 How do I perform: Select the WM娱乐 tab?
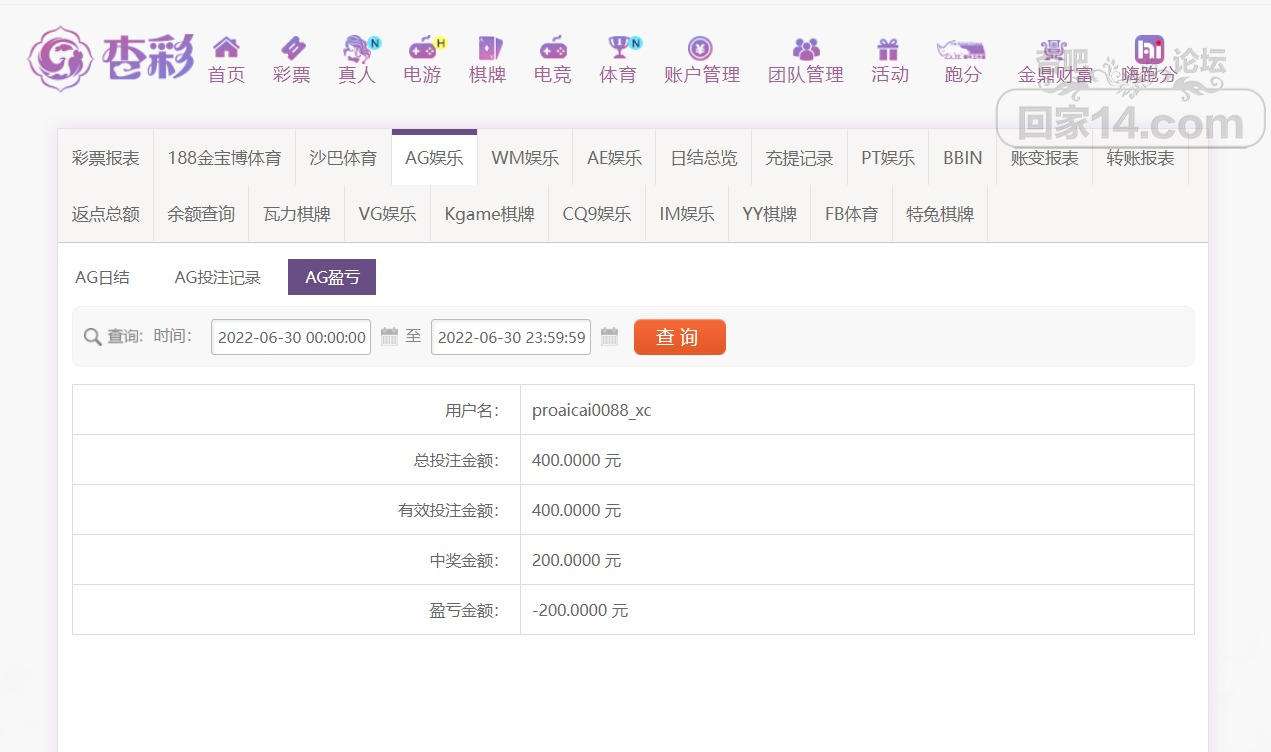tap(525, 158)
